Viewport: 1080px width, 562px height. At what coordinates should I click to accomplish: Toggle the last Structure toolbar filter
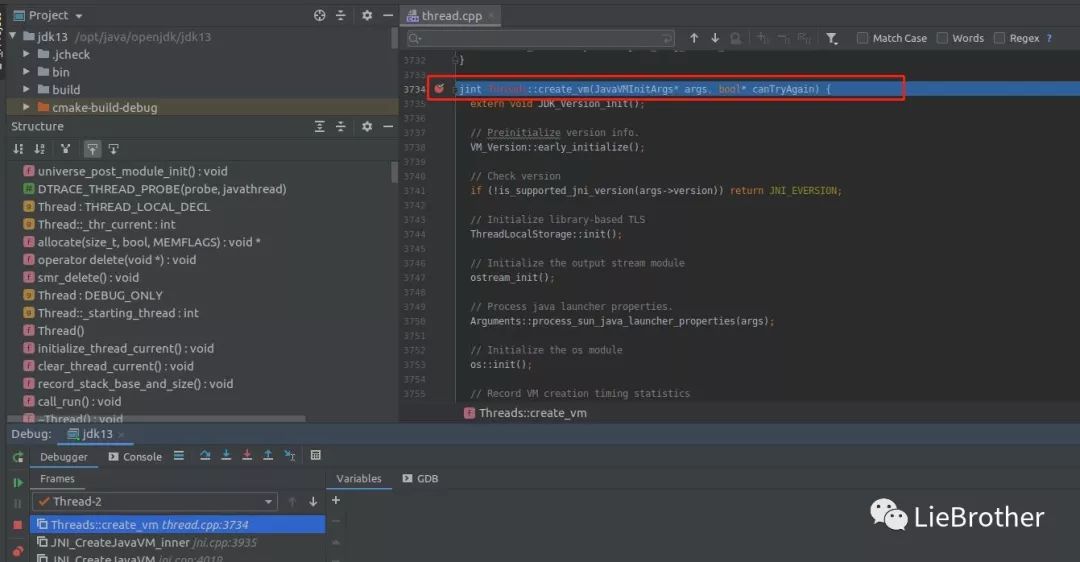(x=114, y=149)
